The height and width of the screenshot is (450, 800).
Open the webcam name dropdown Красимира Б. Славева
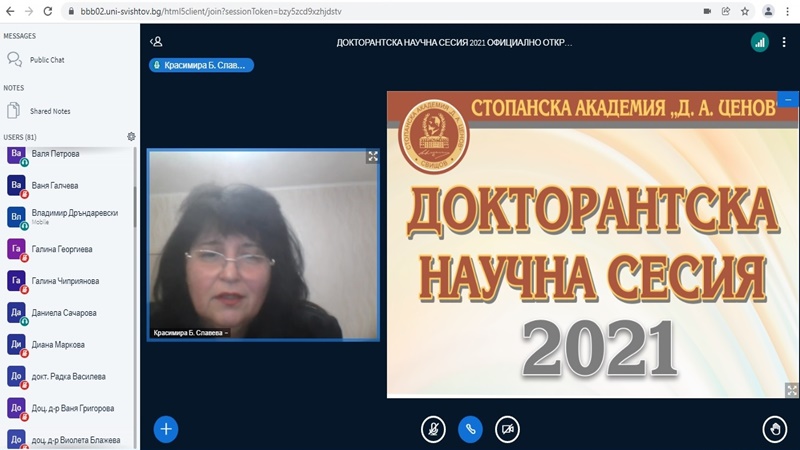(x=190, y=333)
